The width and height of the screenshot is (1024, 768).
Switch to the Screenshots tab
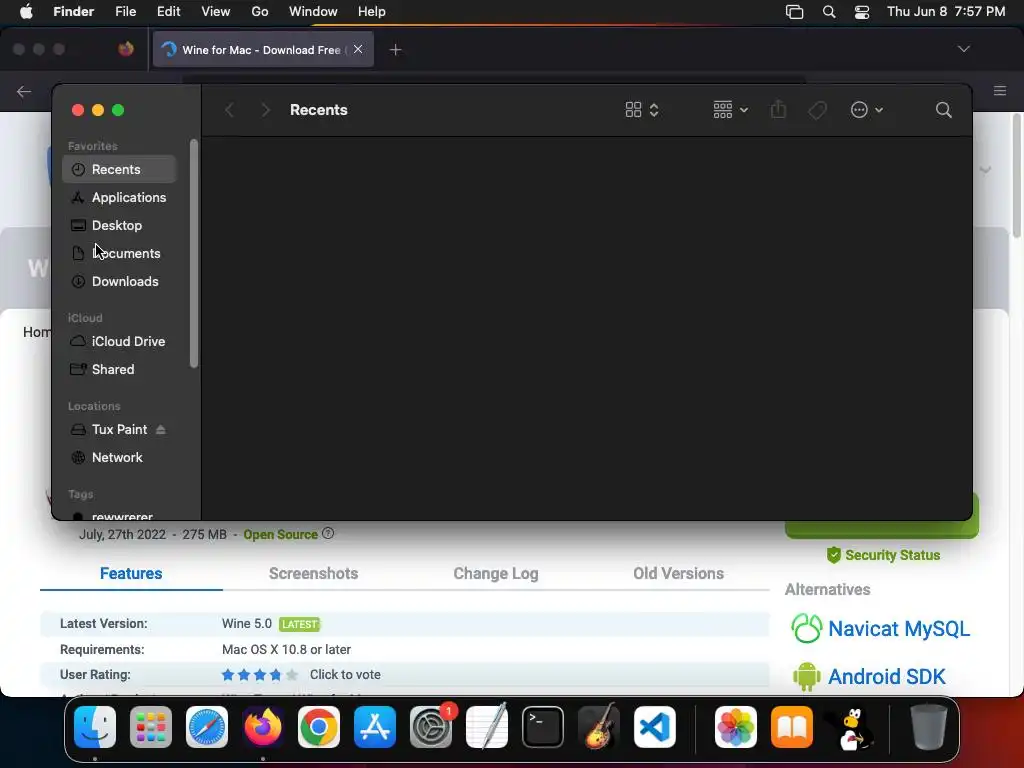point(313,573)
